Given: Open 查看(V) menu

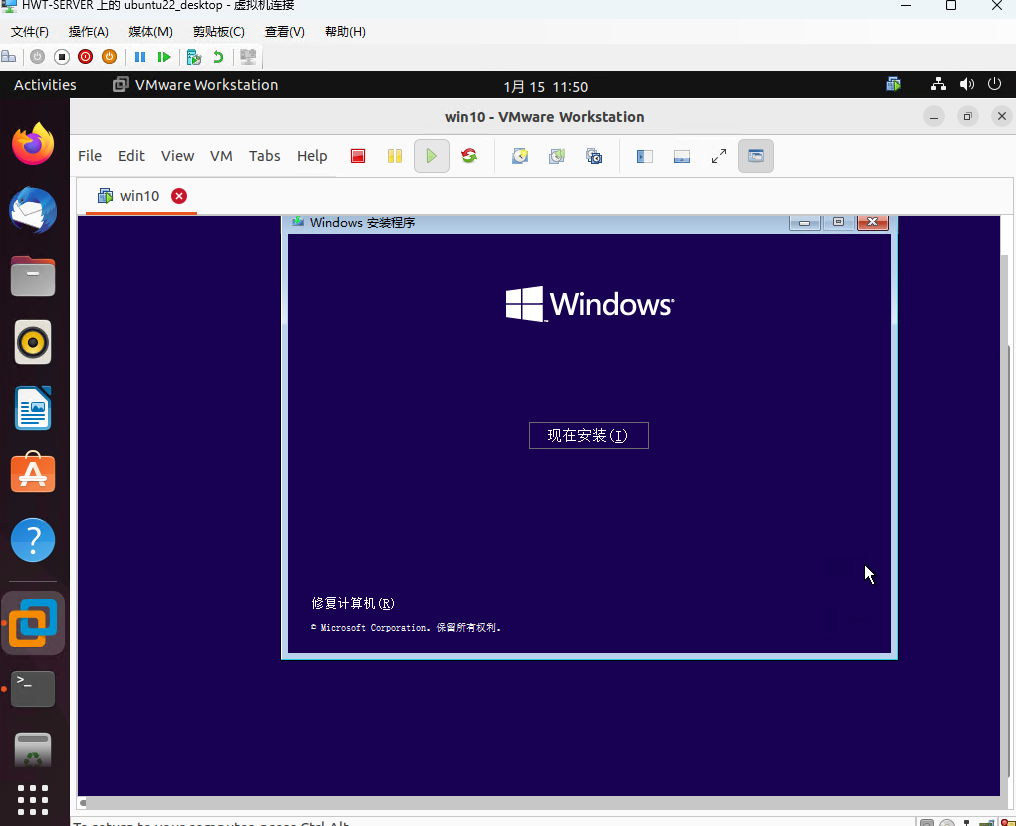Looking at the screenshot, I should pos(284,32).
